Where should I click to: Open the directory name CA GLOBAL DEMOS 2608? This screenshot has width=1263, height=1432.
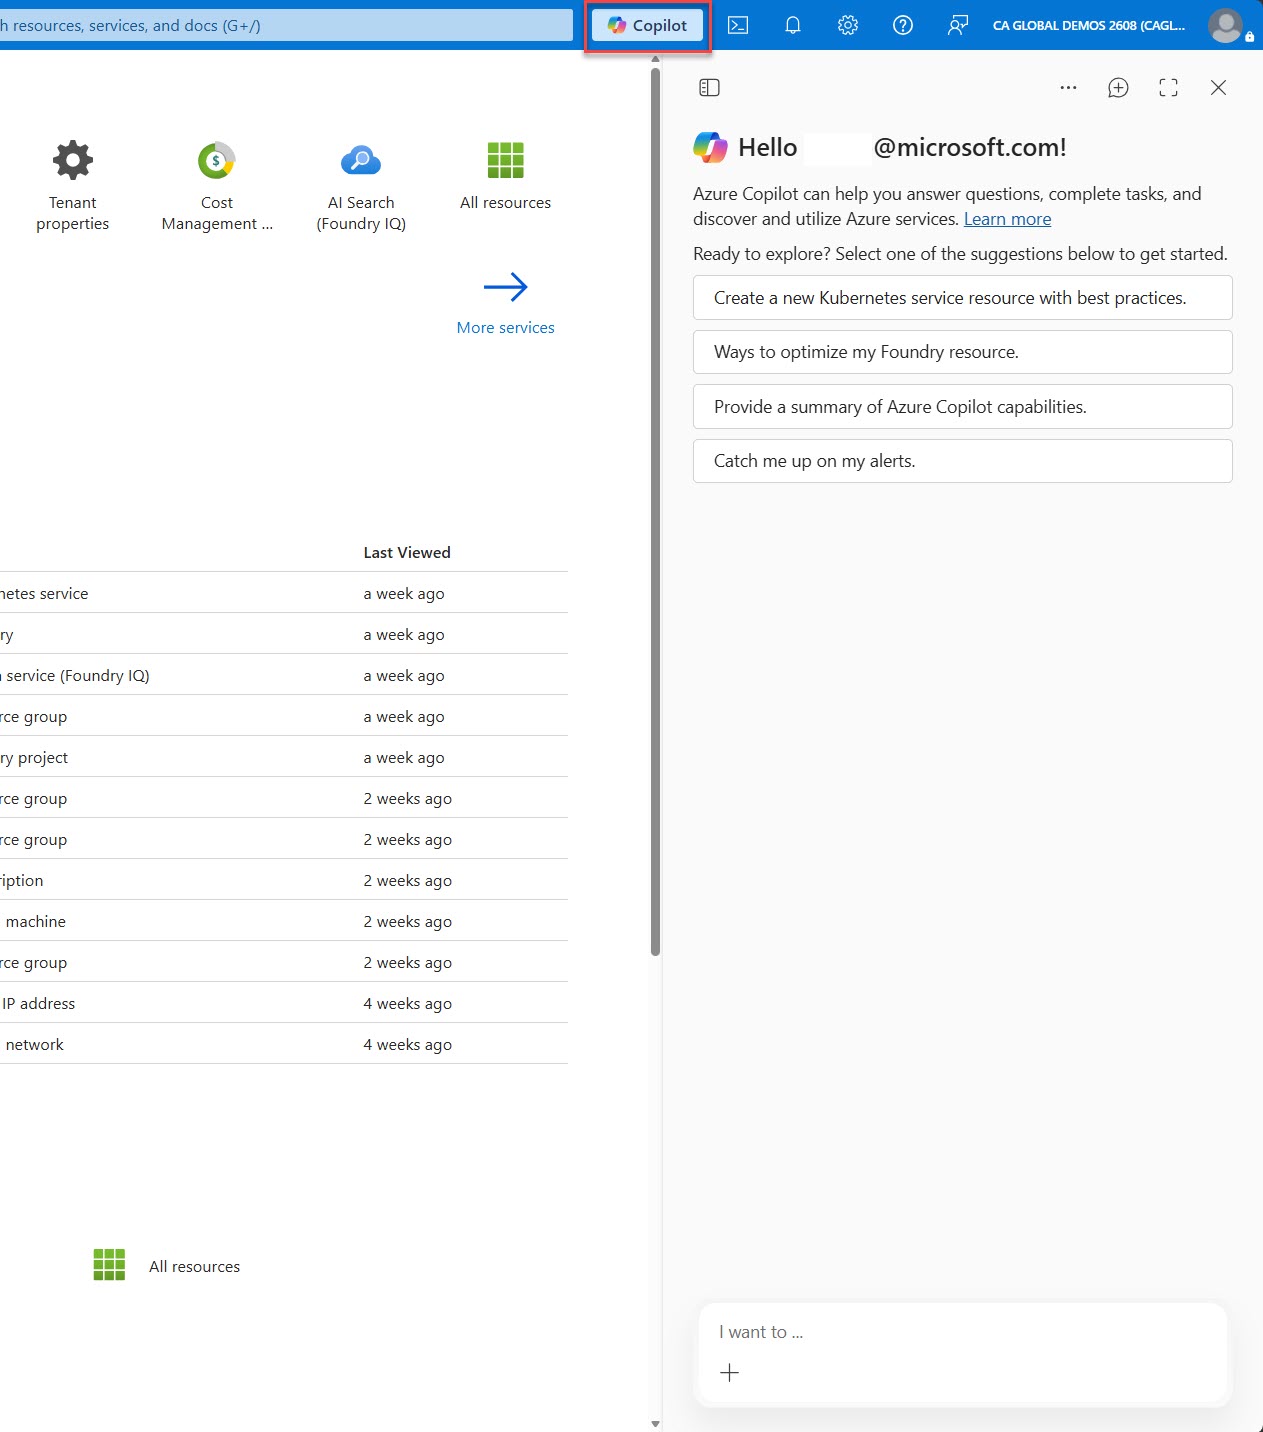tap(1089, 25)
